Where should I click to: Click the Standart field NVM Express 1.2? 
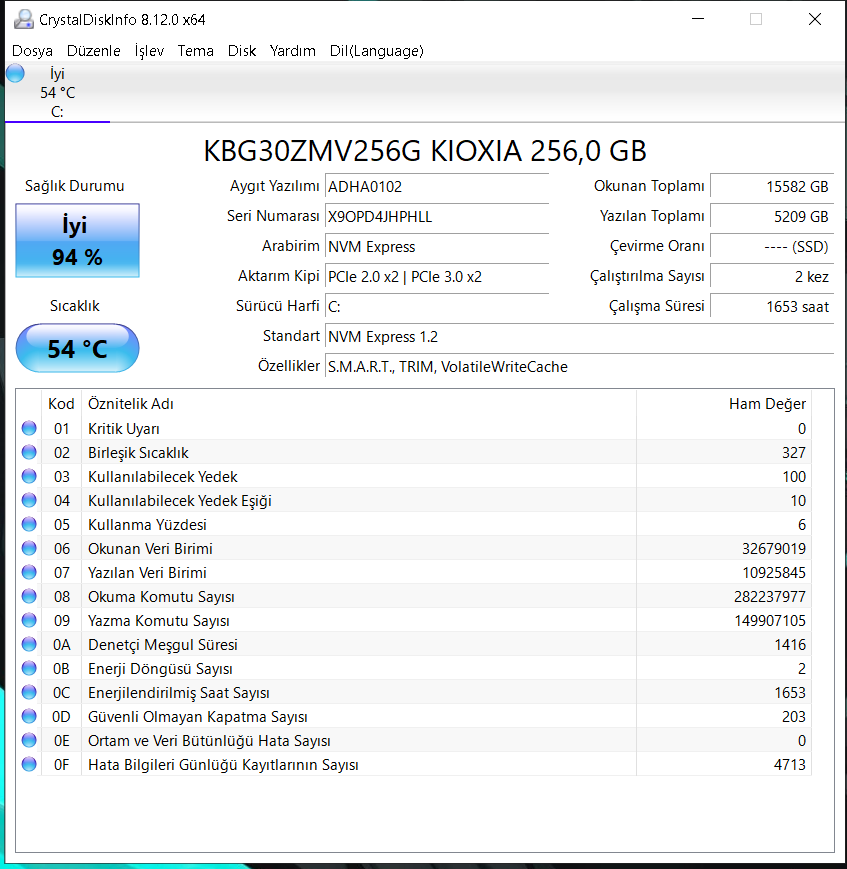(579, 336)
